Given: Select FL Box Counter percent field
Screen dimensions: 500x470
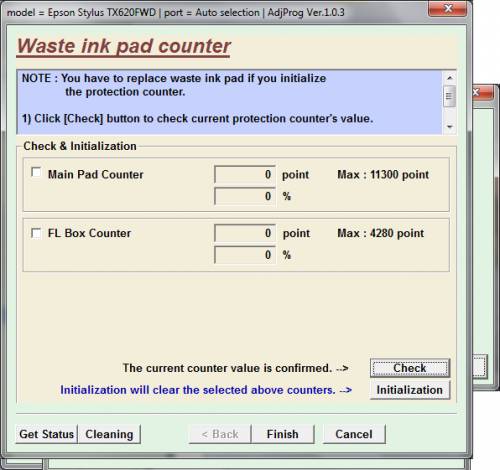Looking at the screenshot, I should pos(245,255).
